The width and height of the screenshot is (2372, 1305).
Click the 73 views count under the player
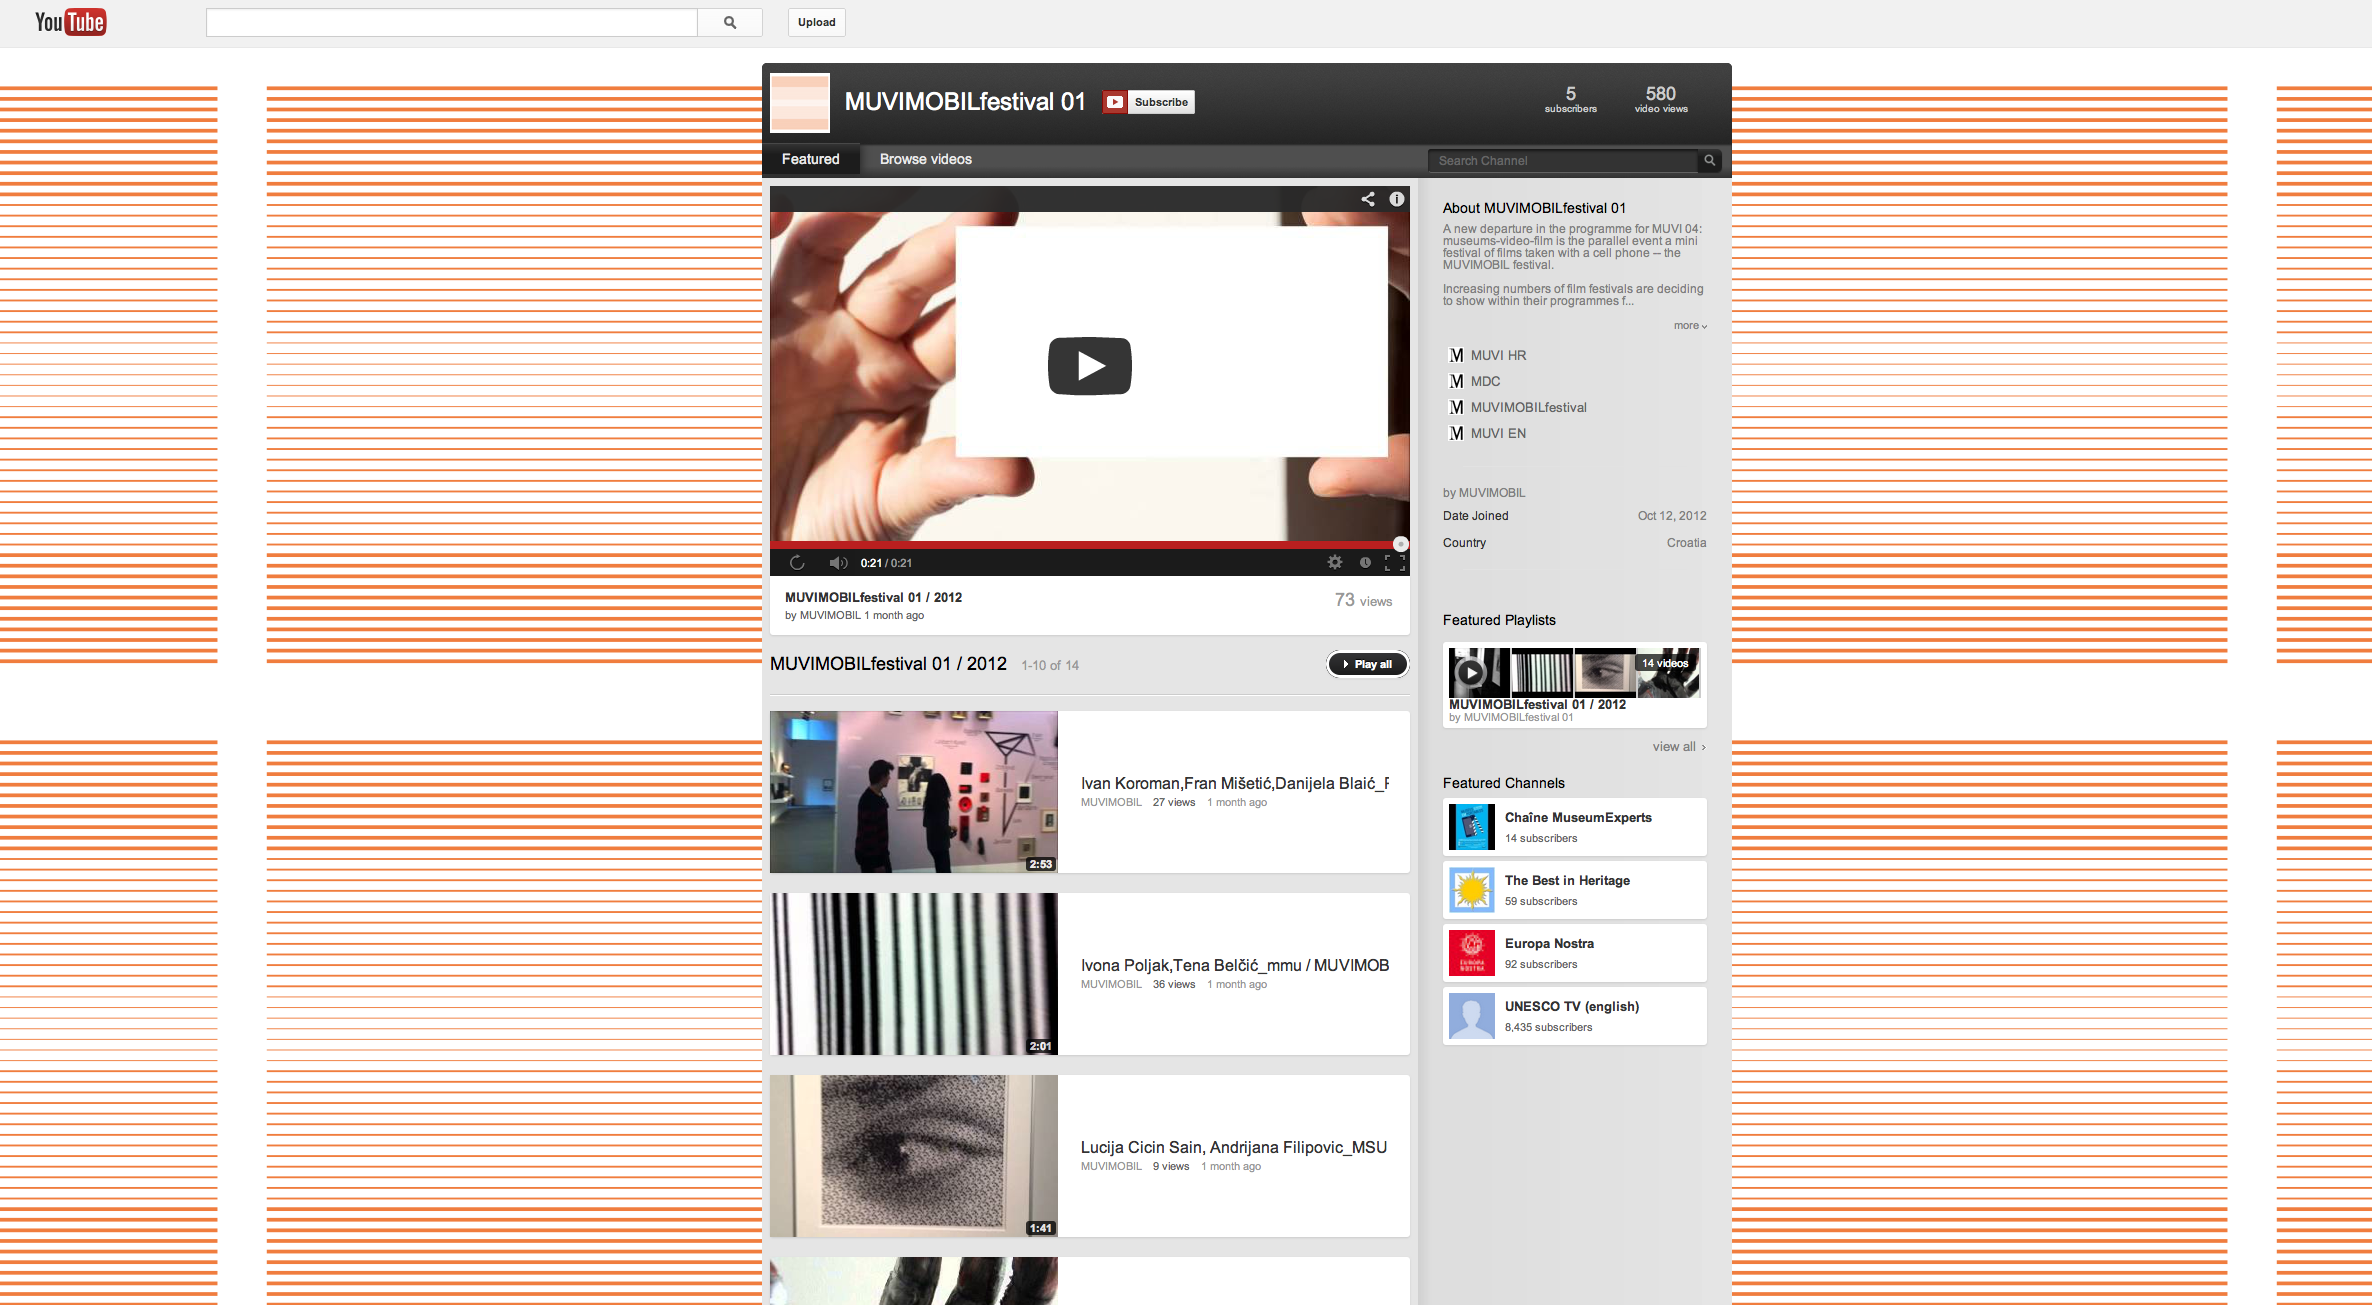coord(1363,600)
